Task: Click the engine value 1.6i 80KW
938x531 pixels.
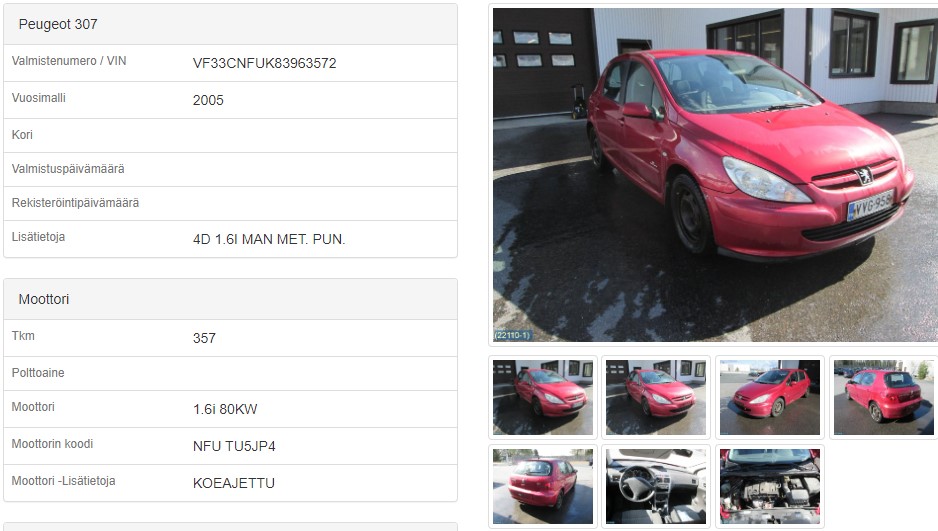Action: 225,410
